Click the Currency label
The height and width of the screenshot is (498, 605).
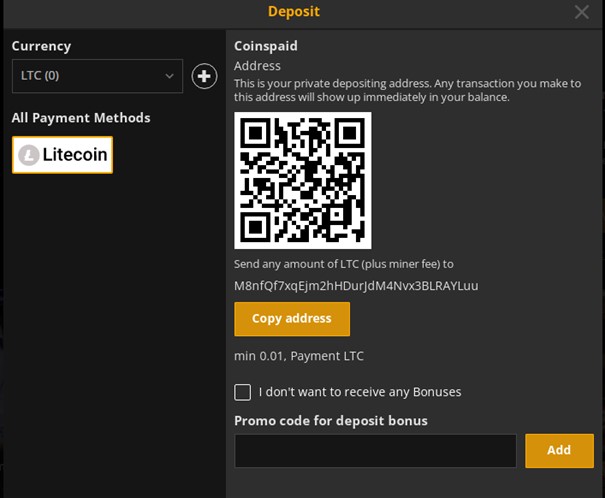[x=41, y=46]
